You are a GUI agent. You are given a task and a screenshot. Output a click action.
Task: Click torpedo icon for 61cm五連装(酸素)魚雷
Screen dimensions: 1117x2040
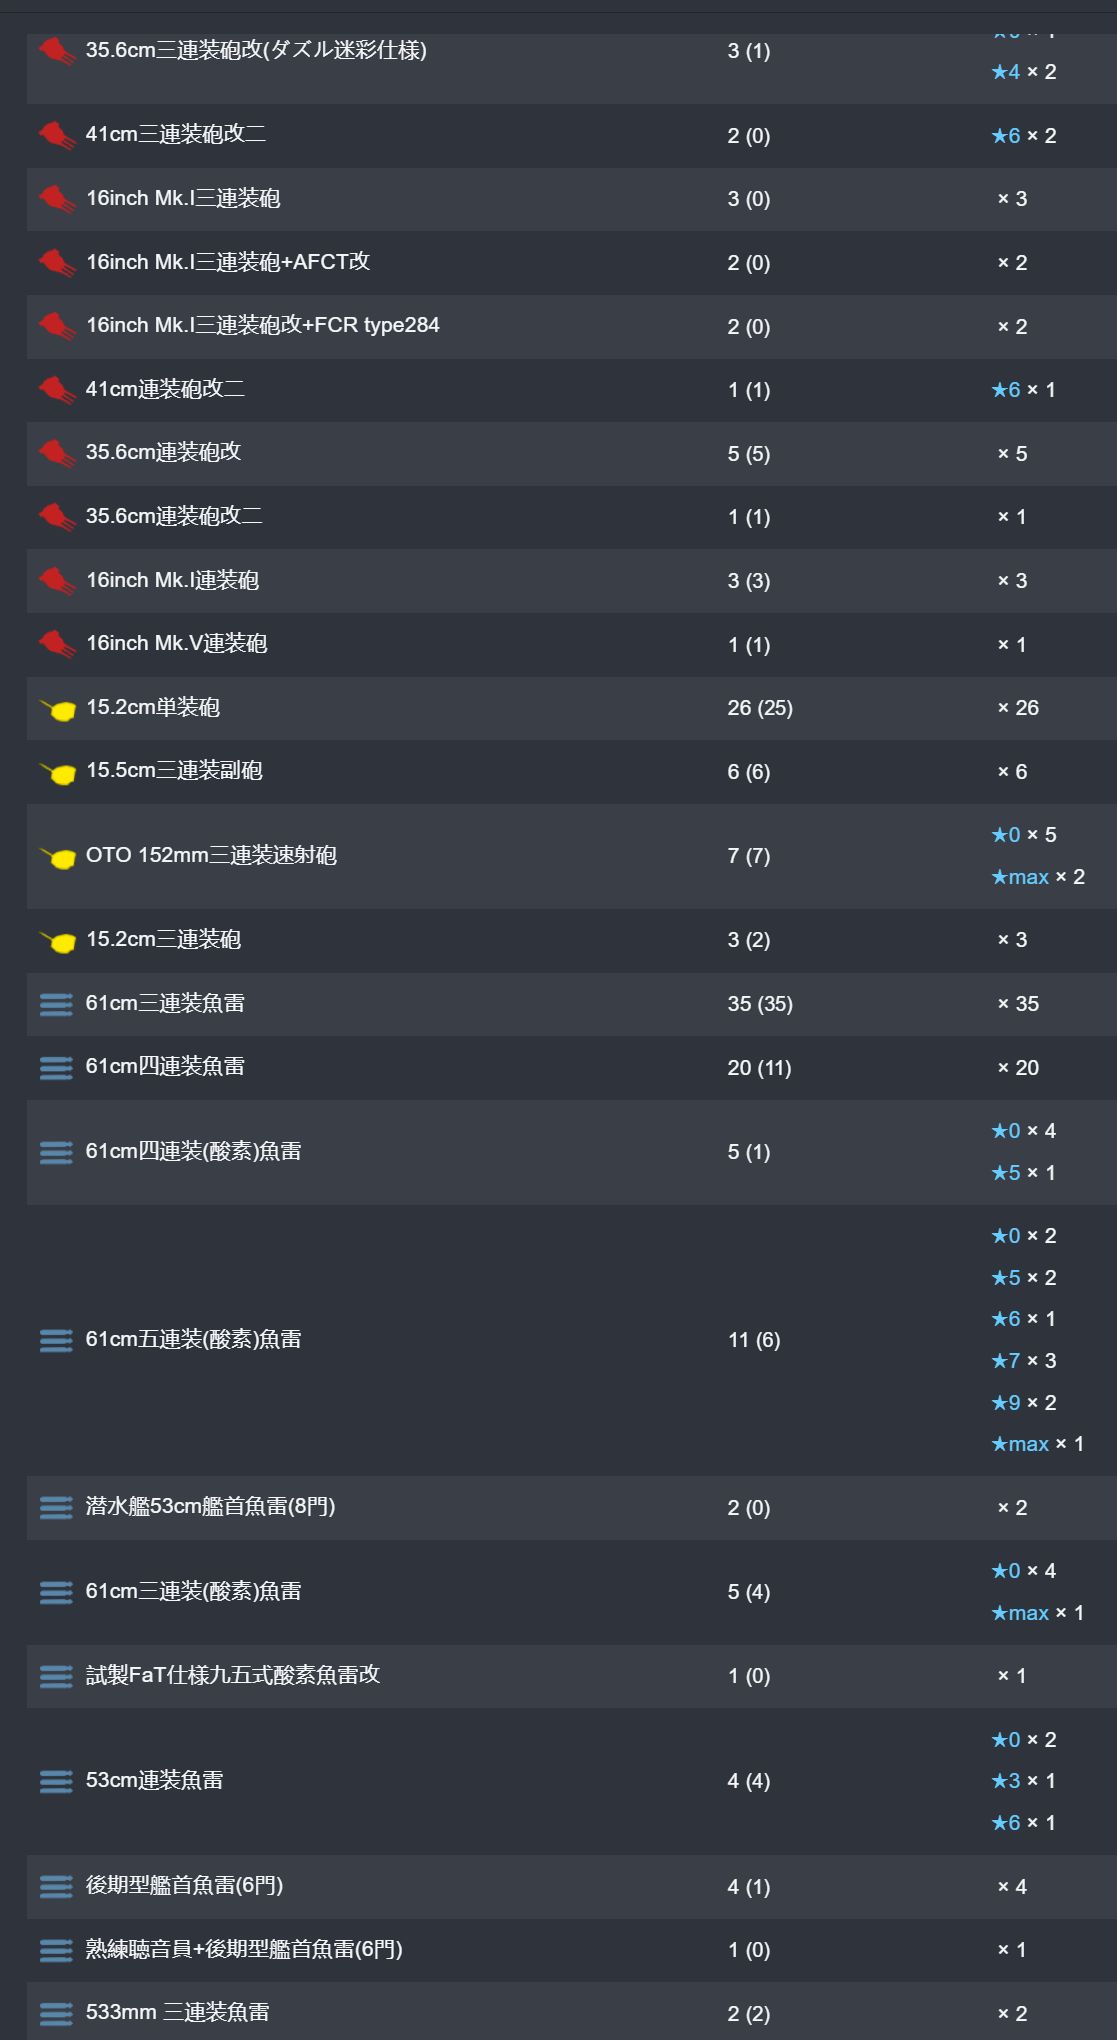pyautogui.click(x=56, y=1340)
